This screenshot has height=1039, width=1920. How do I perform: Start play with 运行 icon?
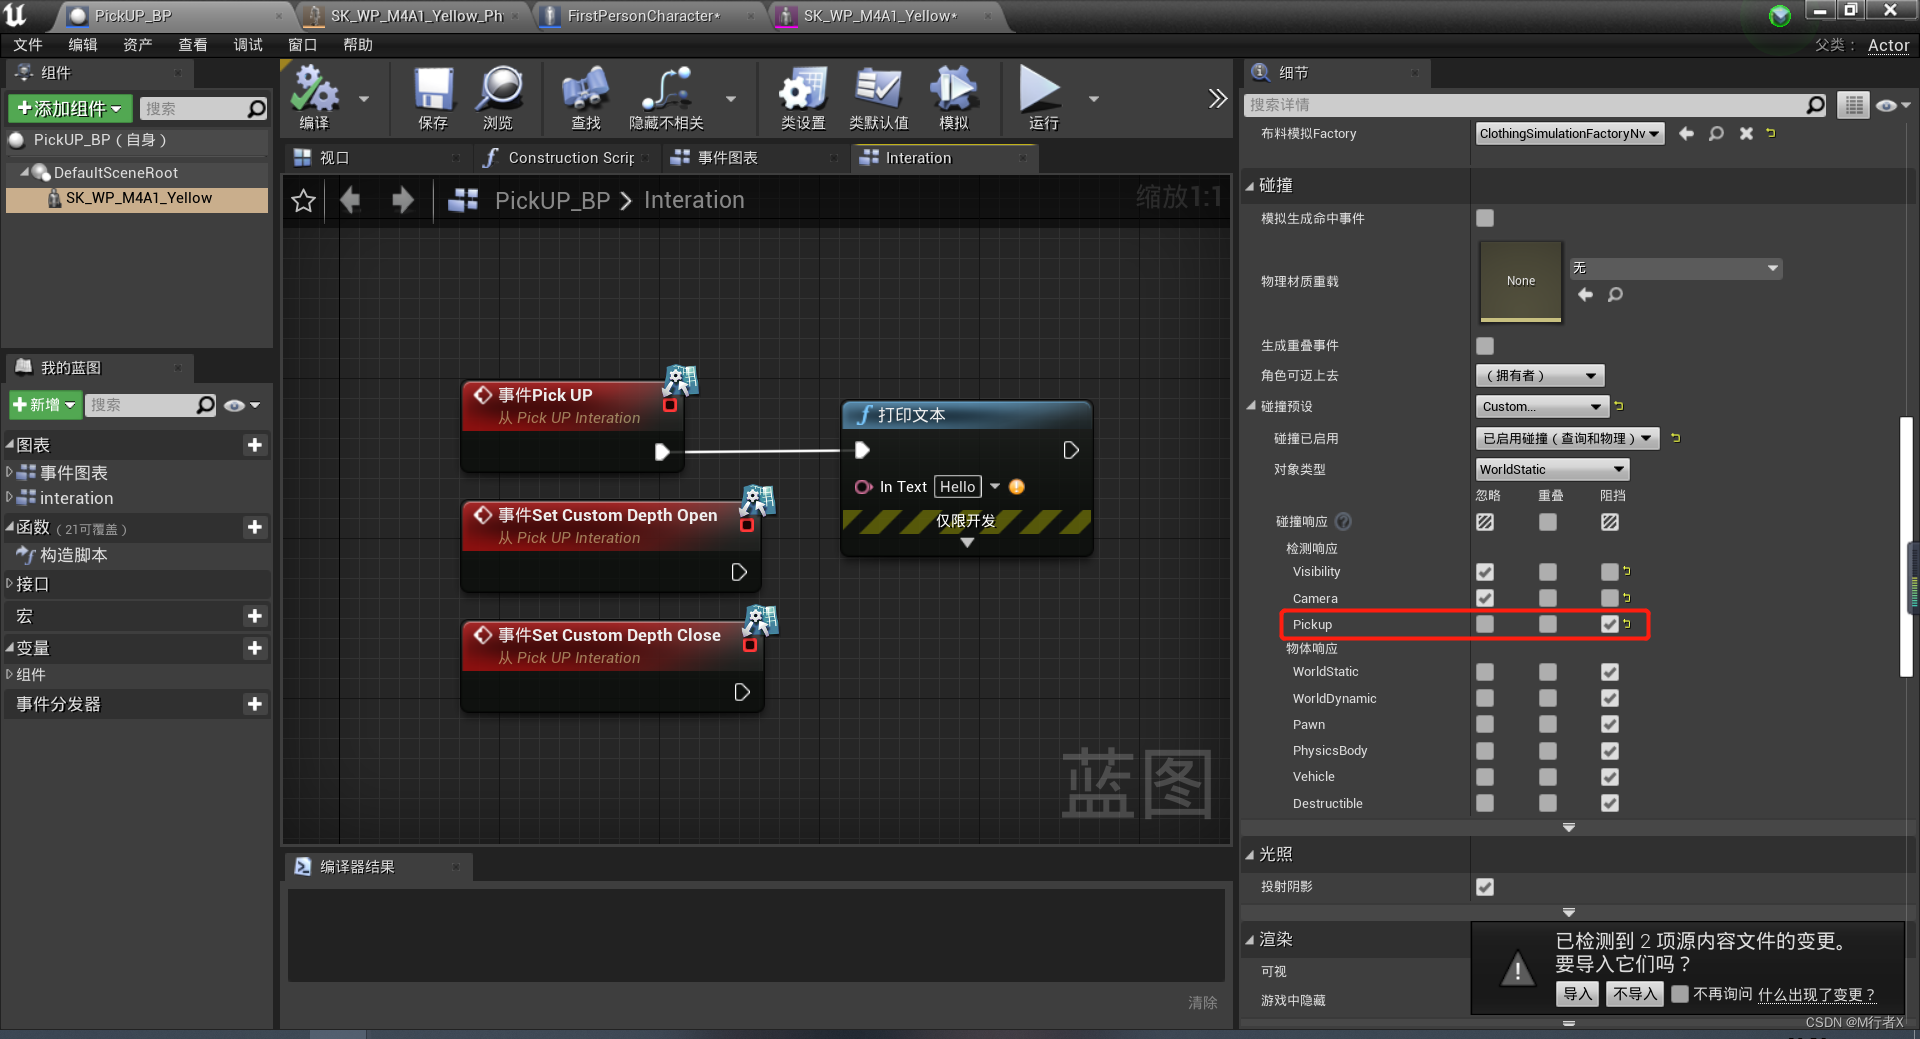click(x=1042, y=97)
